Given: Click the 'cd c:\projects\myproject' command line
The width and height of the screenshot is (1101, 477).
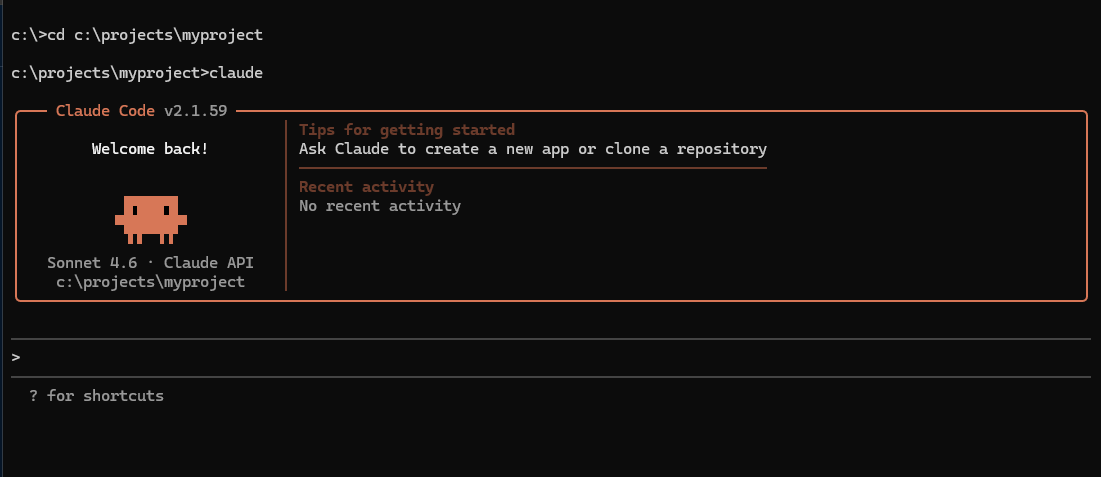Looking at the screenshot, I should pyautogui.click(x=155, y=35).
